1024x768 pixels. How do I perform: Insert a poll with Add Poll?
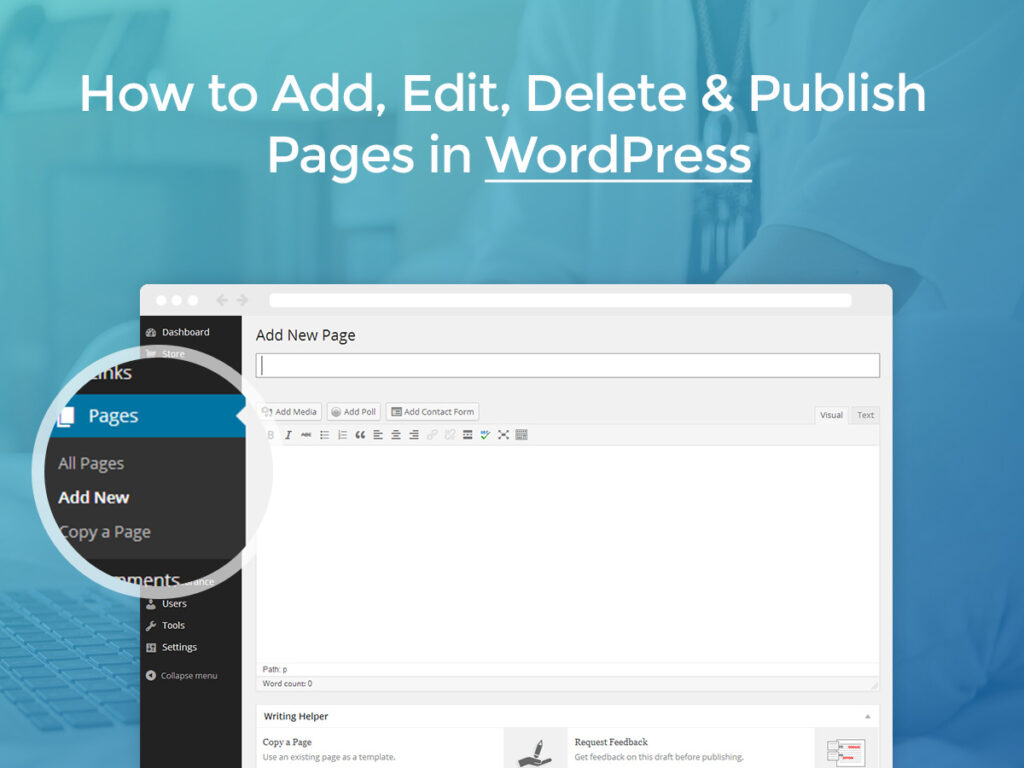[354, 411]
